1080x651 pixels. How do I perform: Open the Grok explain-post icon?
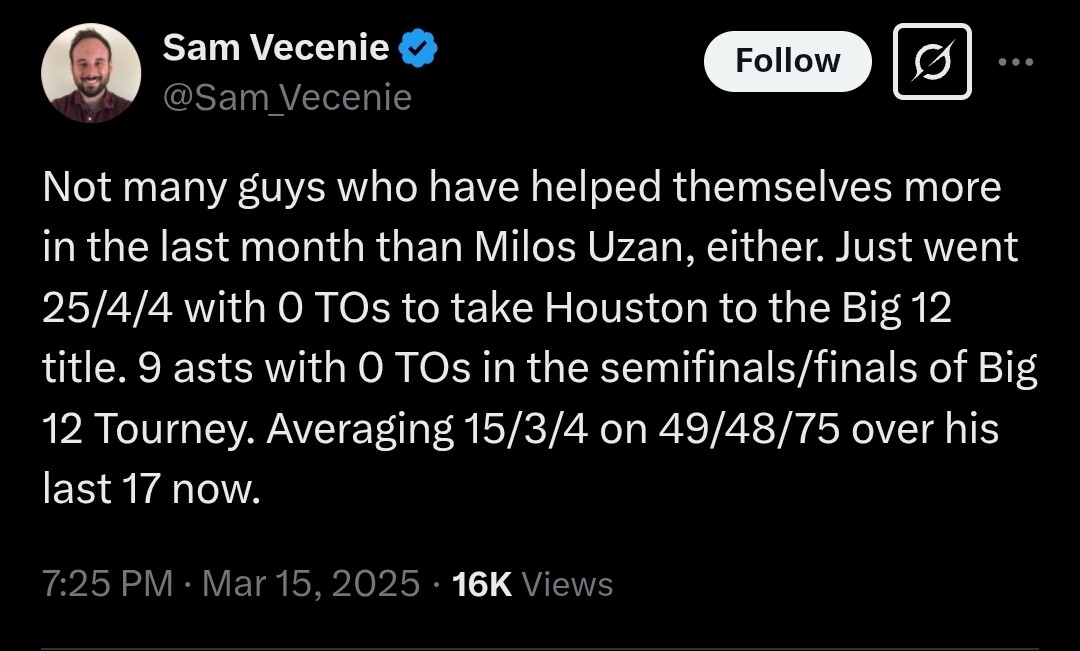(932, 61)
